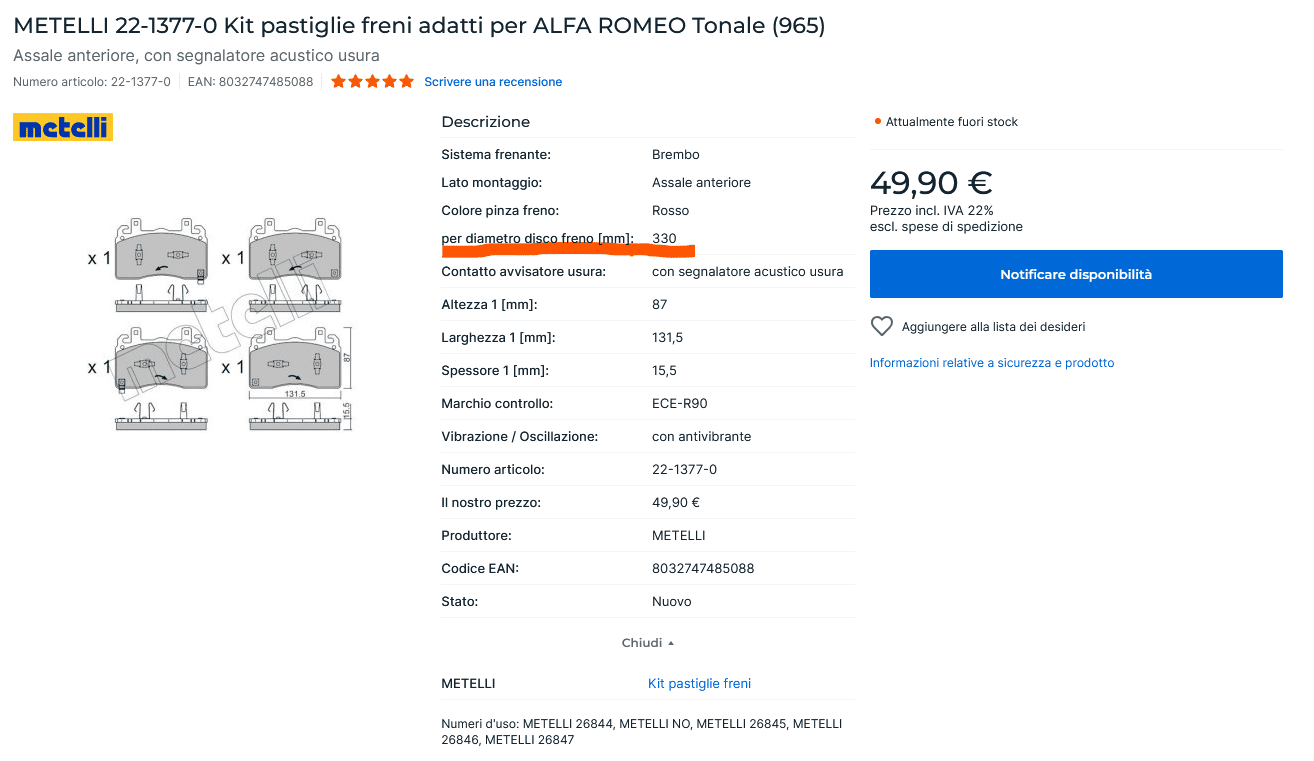Click the heart wishlist icon
The image size is (1314, 761).
pos(881,326)
